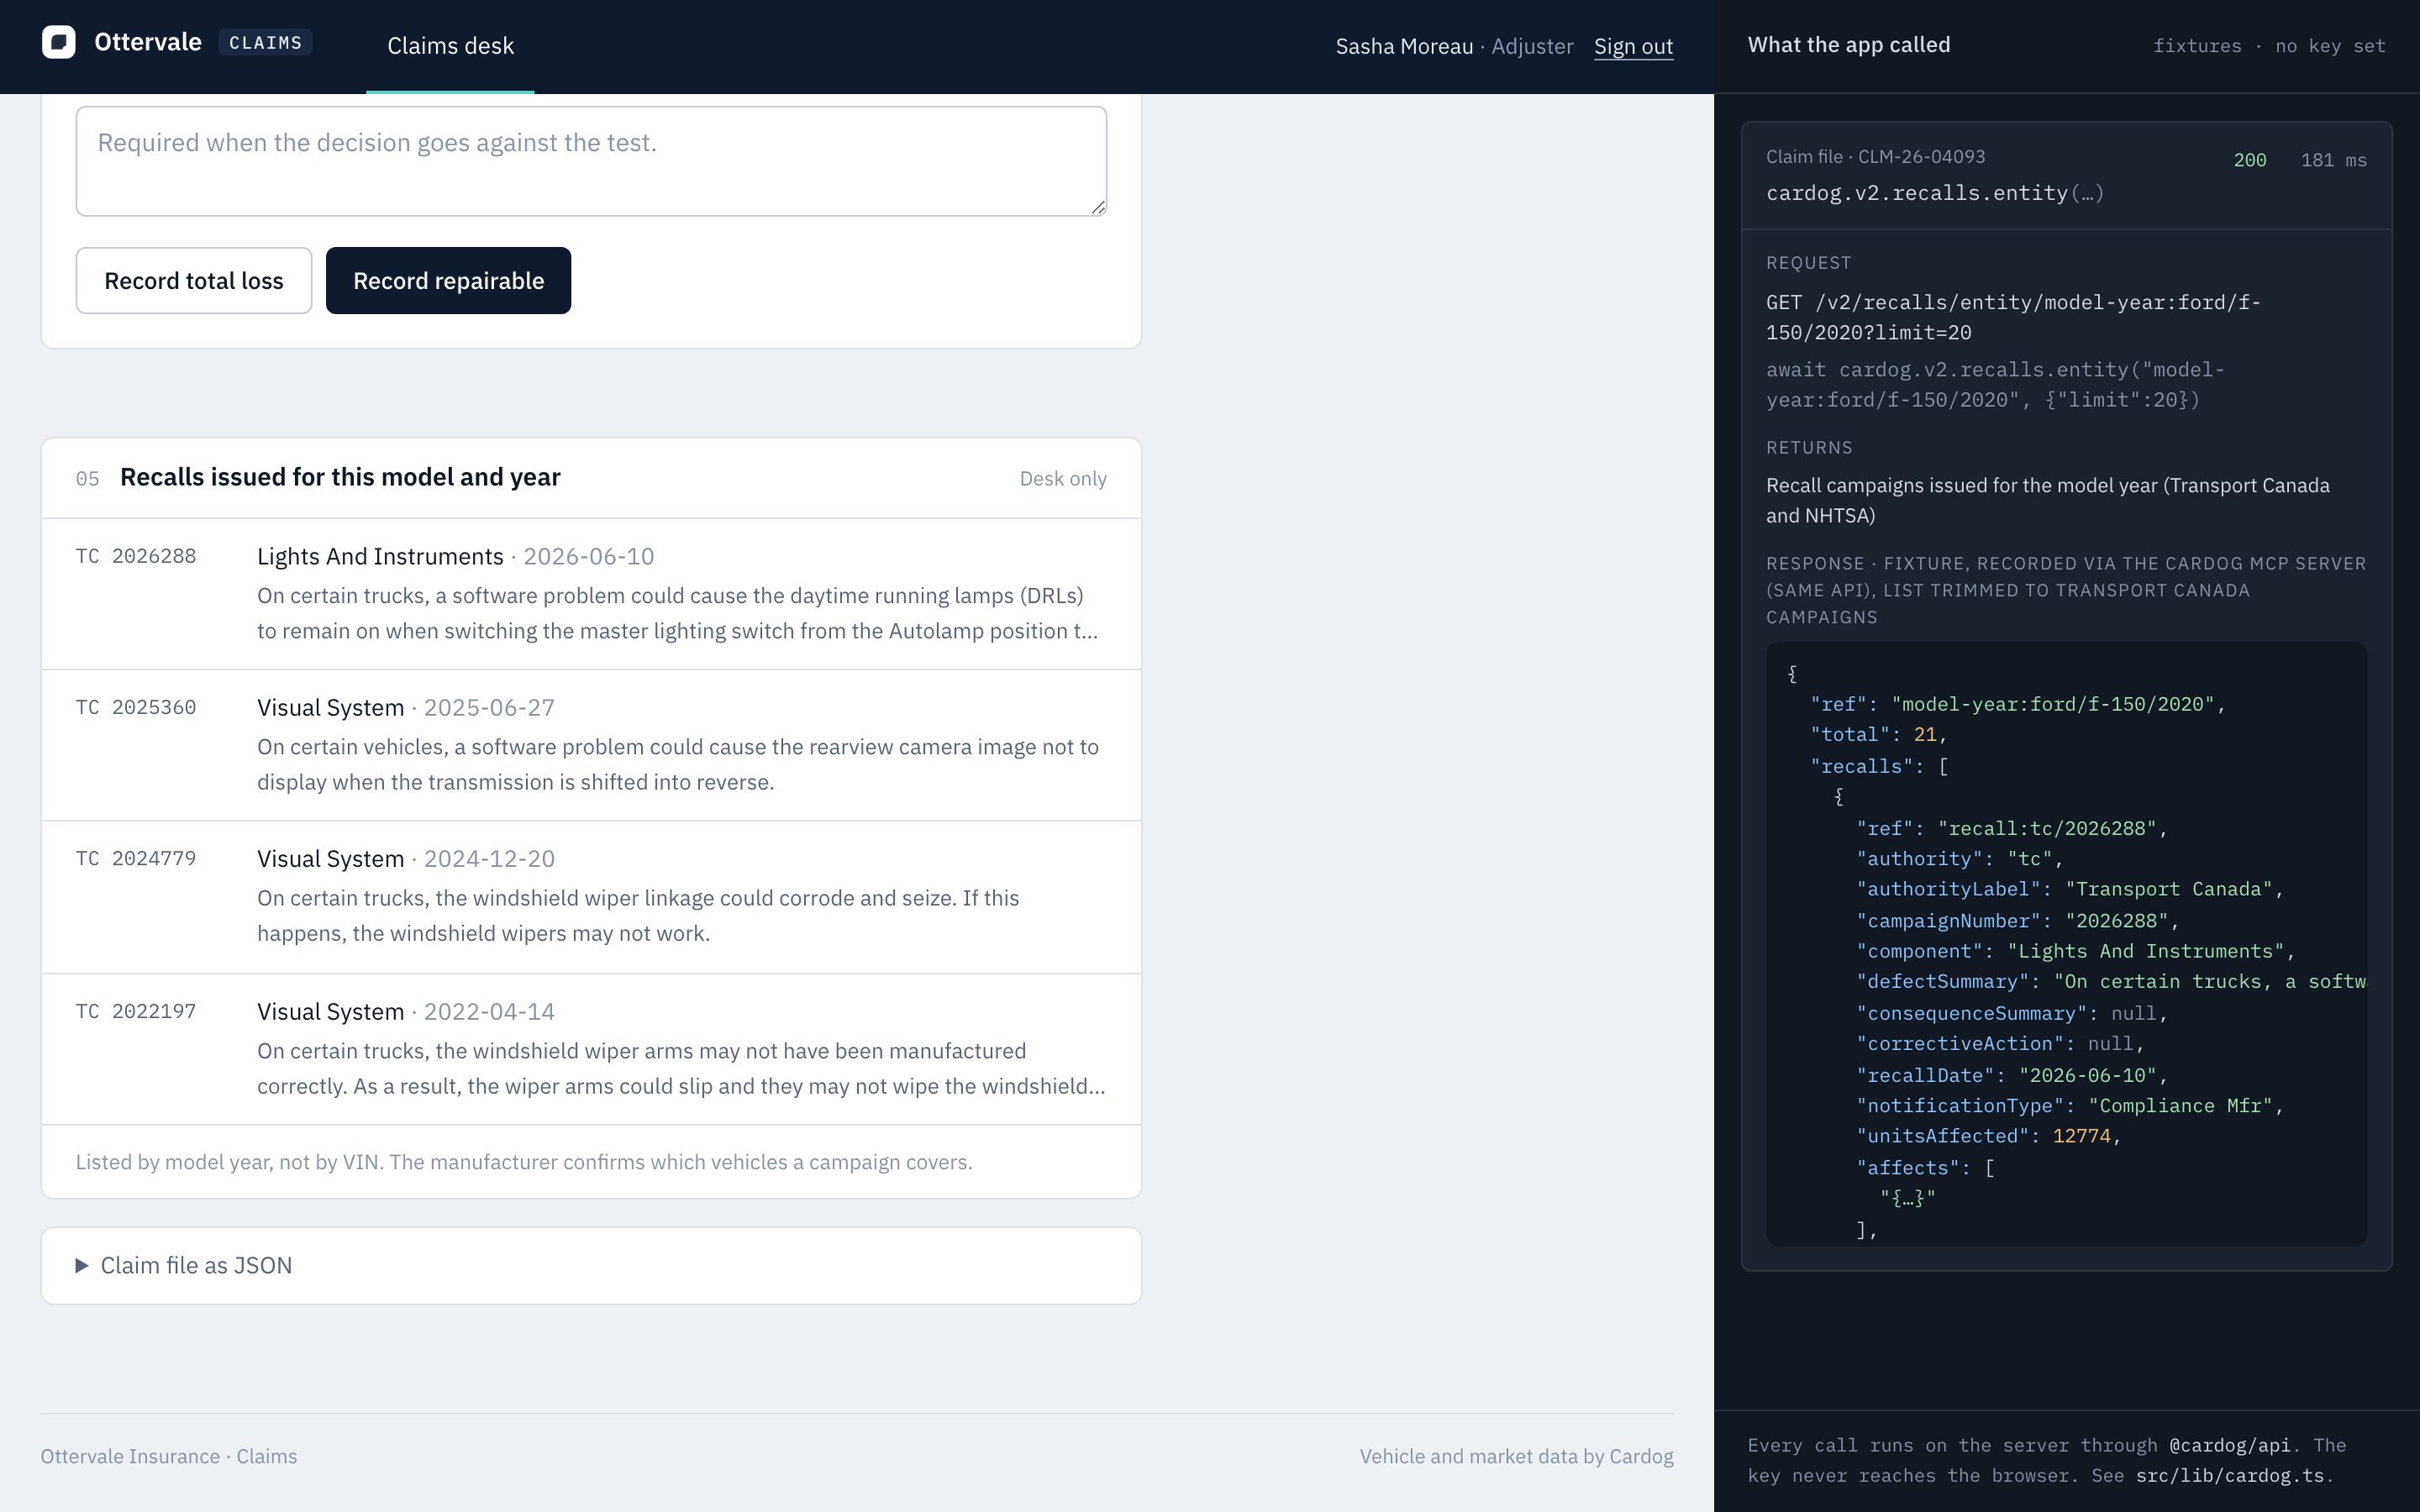This screenshot has width=2420, height=1512.
Task: Click the Record repairable button
Action: [448, 281]
